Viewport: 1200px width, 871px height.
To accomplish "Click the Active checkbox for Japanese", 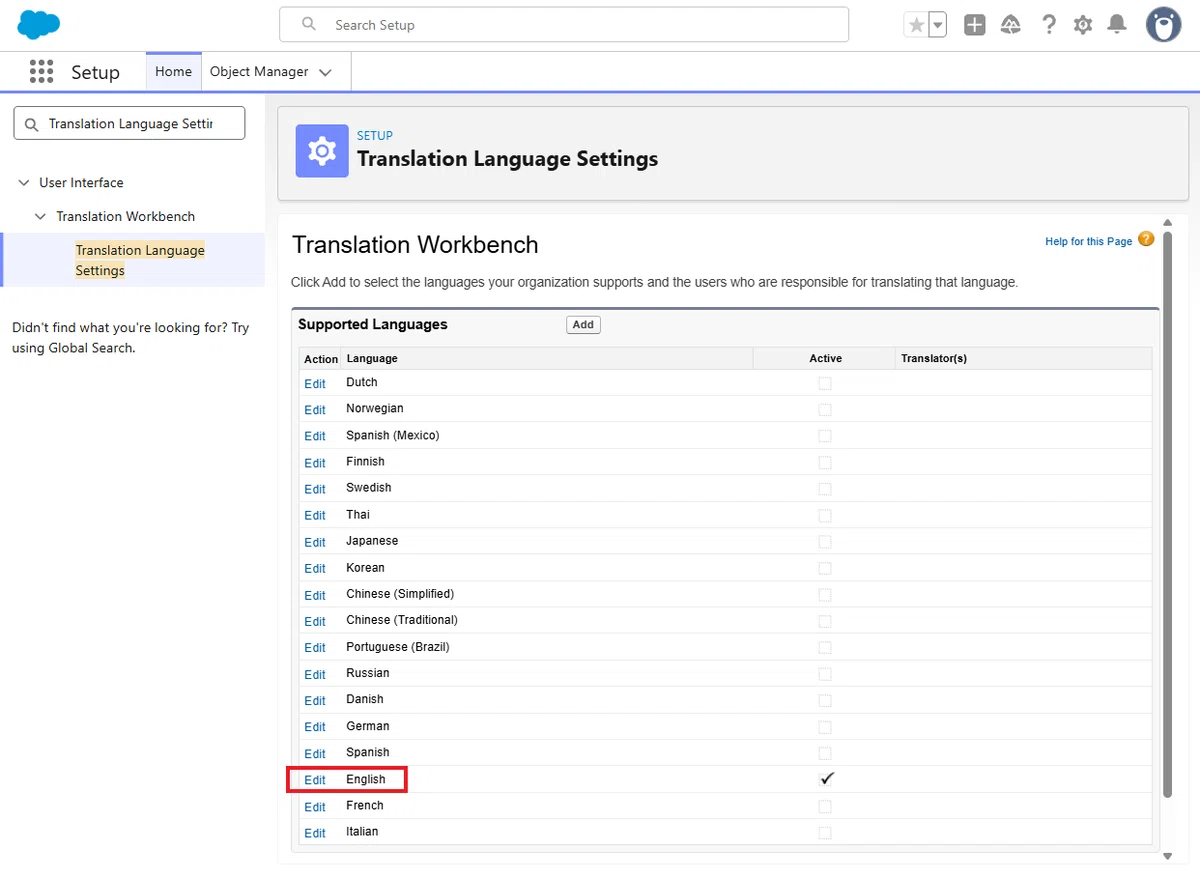I will (825, 541).
